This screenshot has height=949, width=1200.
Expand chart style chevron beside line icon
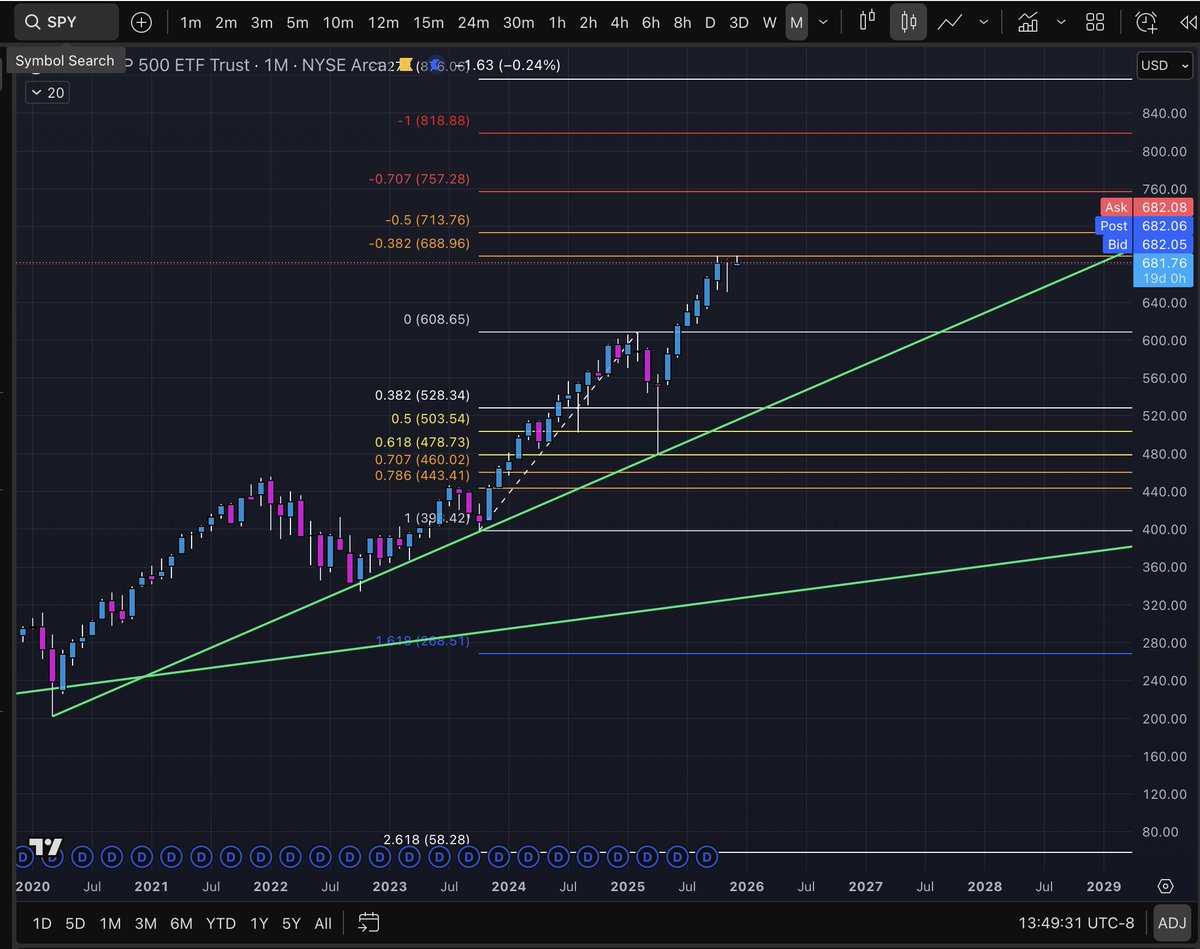984,22
